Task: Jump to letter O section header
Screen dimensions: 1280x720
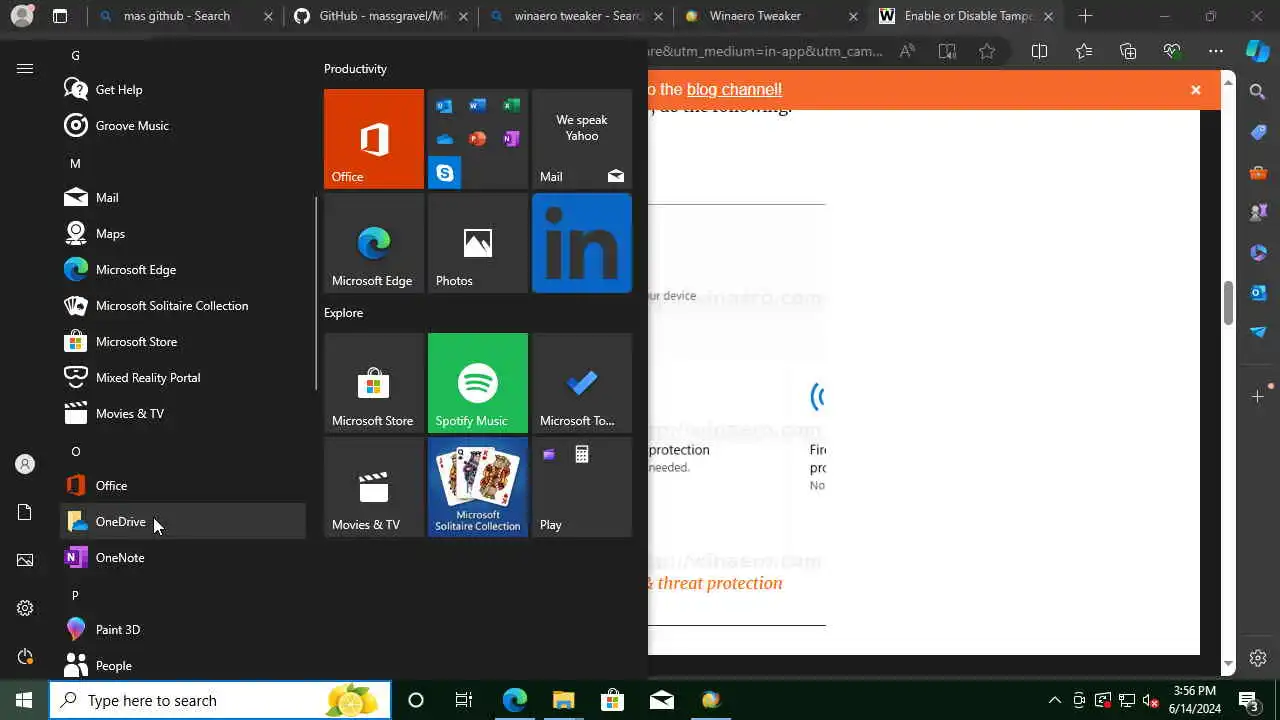Action: pos(75,451)
